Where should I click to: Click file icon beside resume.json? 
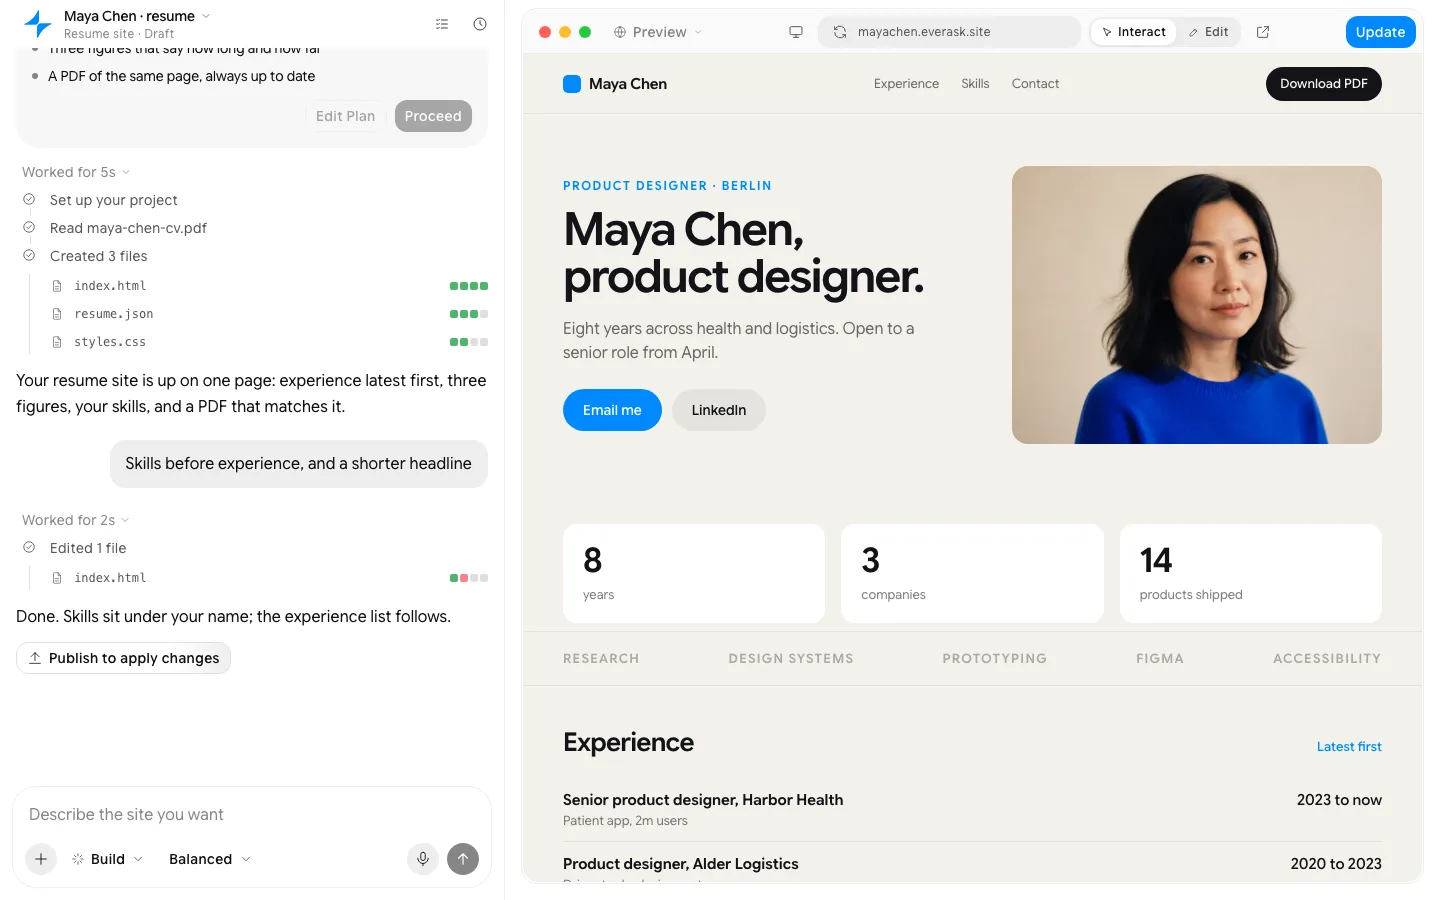(57, 314)
